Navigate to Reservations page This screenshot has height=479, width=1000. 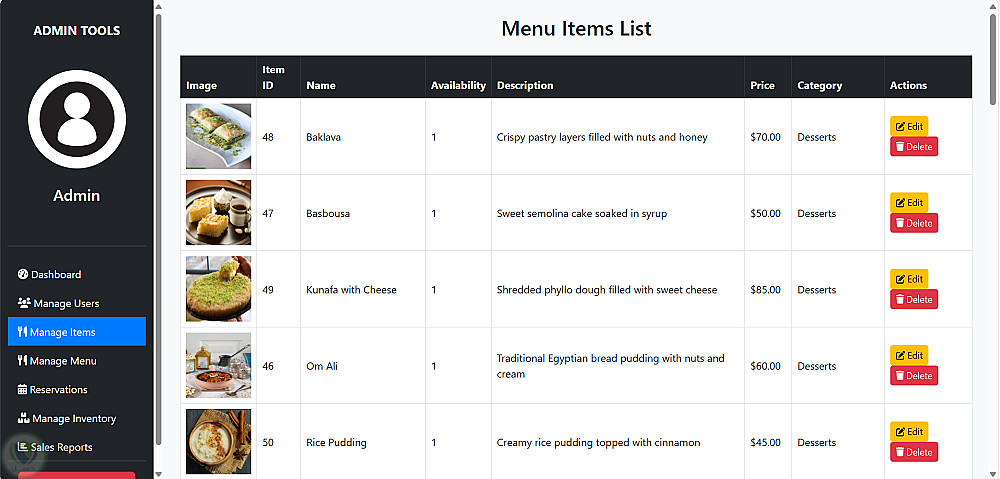[59, 390]
